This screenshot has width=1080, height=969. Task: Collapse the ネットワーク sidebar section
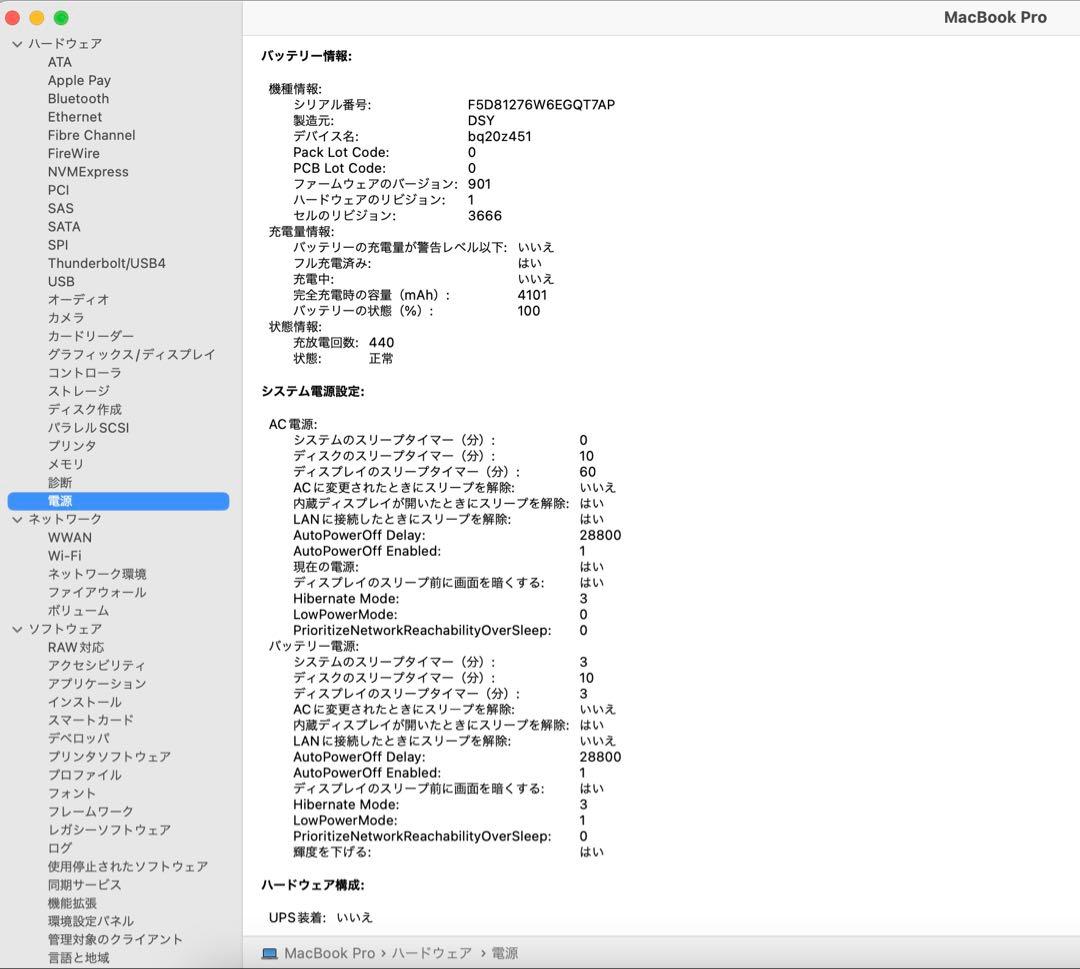tap(16, 519)
